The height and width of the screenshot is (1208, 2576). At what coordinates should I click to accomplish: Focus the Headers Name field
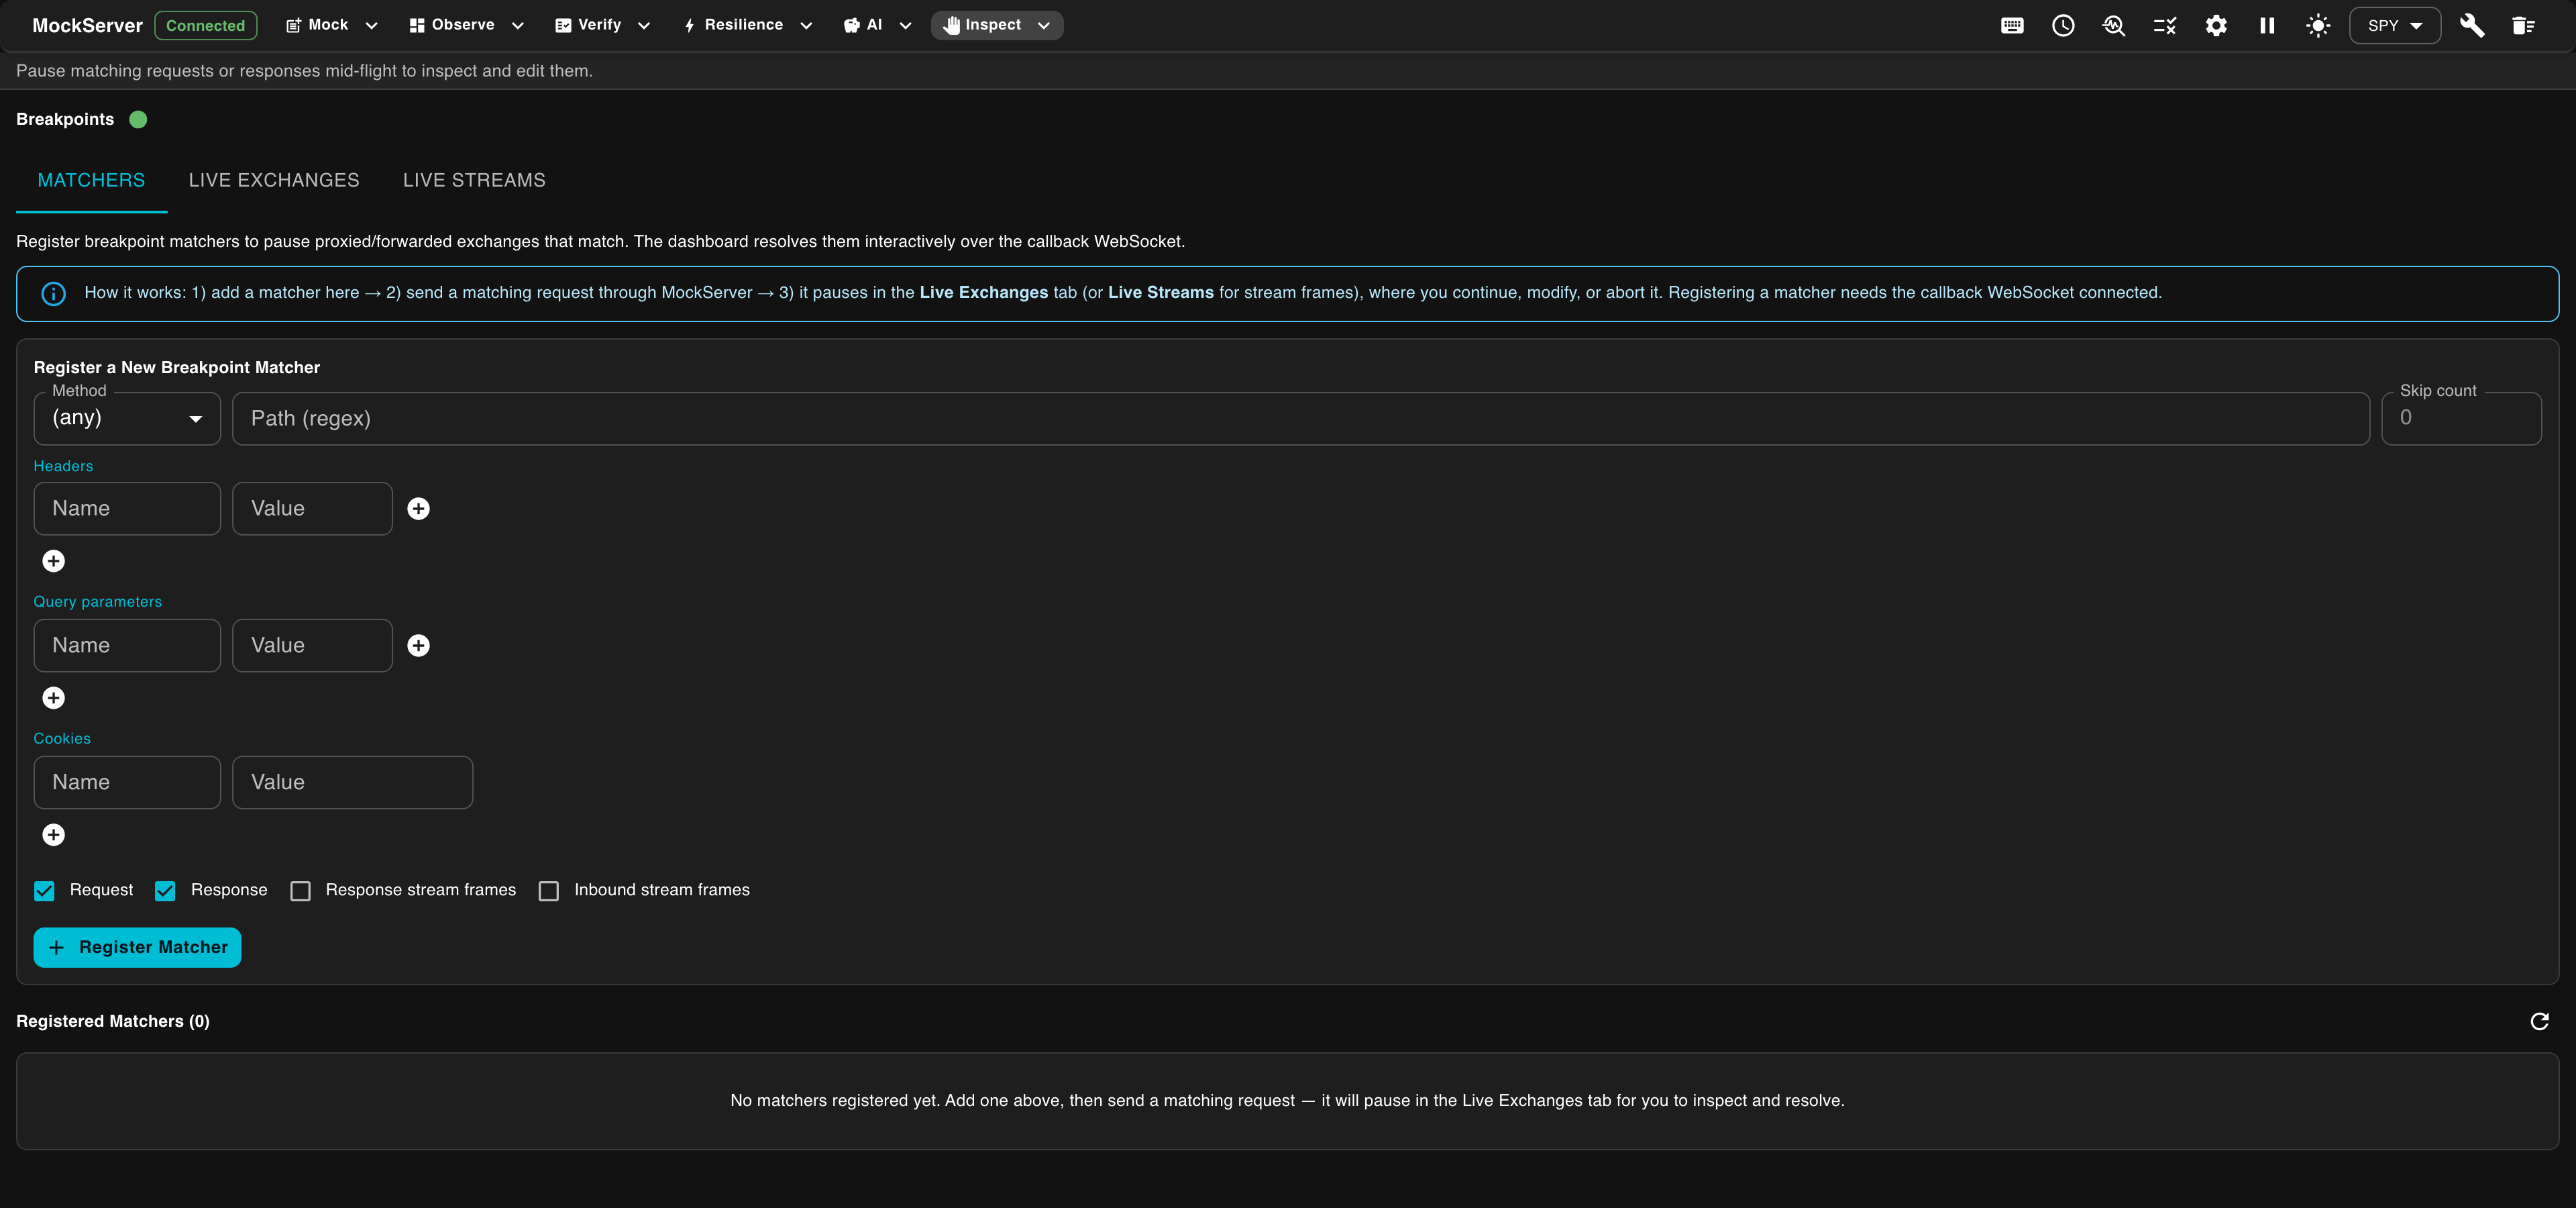[x=127, y=508]
